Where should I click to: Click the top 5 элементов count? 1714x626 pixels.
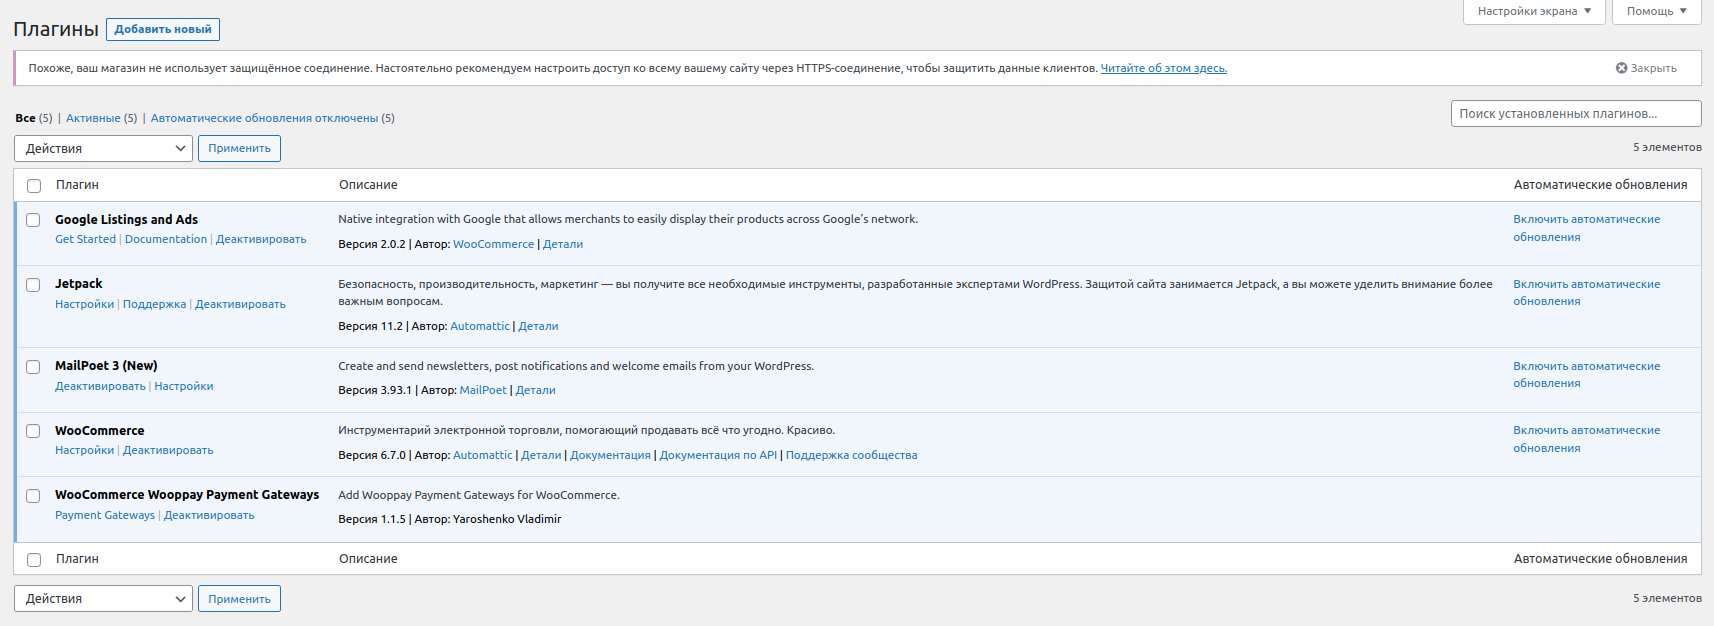(1667, 147)
